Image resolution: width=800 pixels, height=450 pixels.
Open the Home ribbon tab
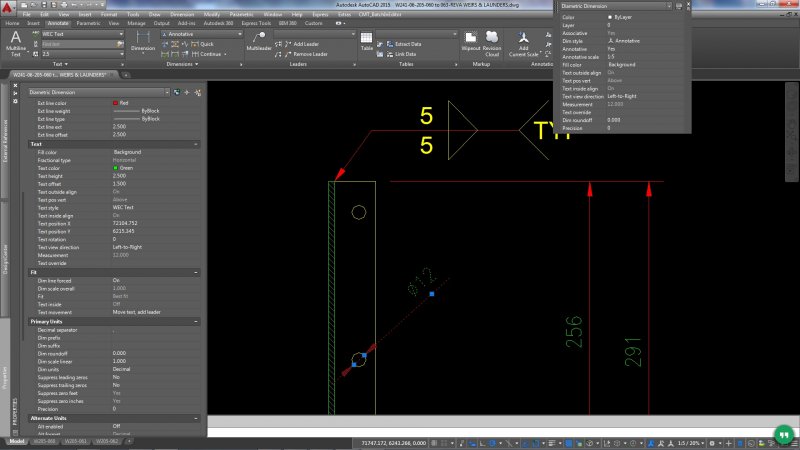12,23
